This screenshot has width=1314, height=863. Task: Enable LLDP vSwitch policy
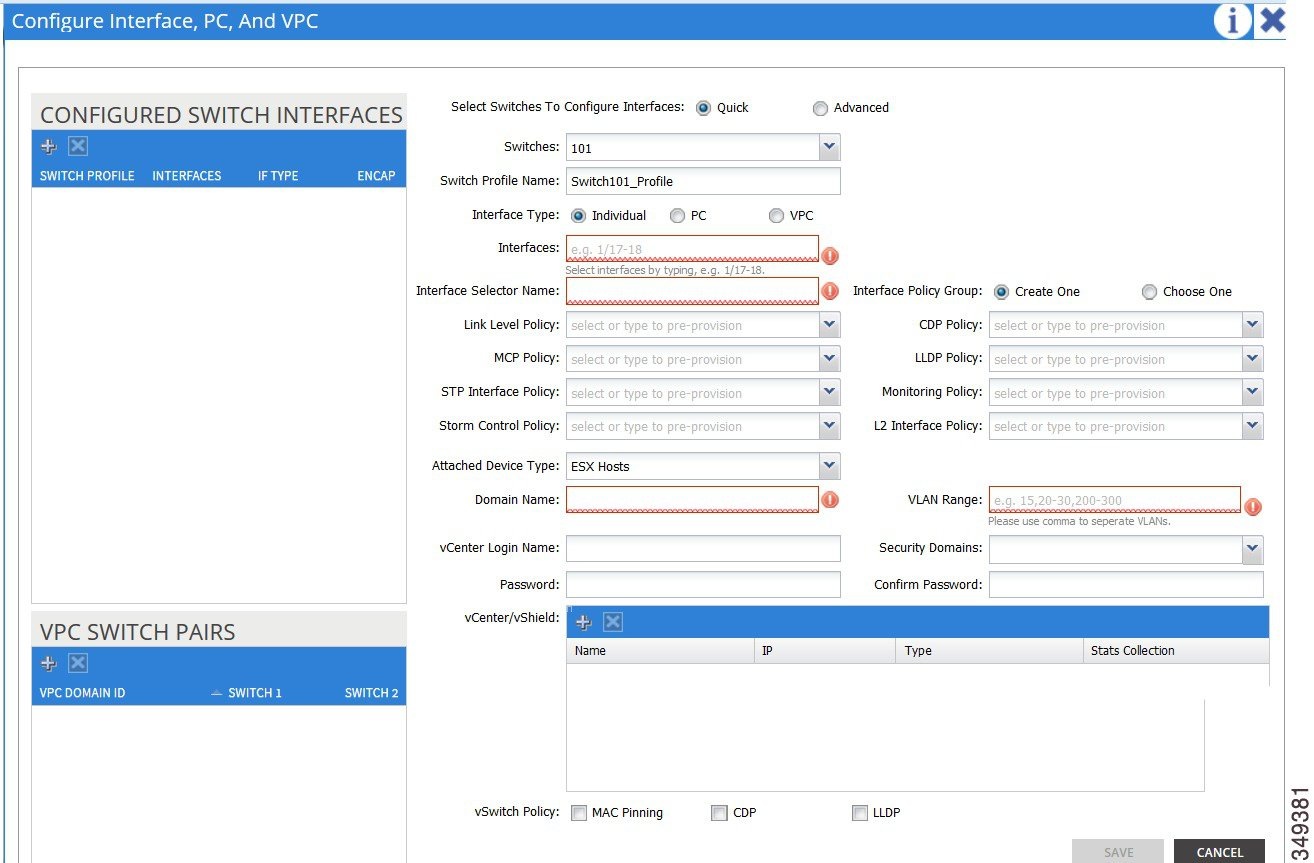click(859, 812)
